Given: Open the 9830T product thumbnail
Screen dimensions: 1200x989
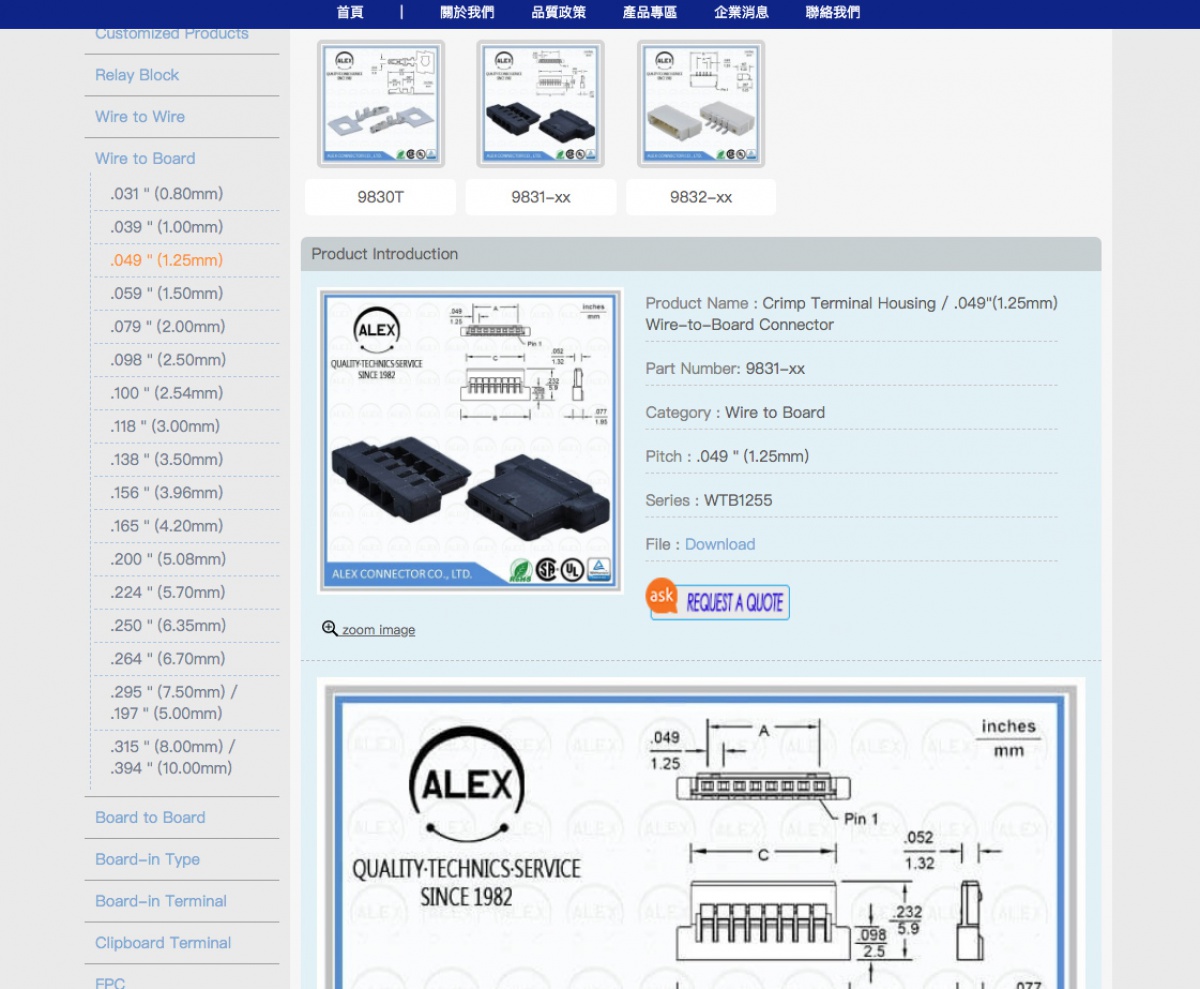Looking at the screenshot, I should pyautogui.click(x=381, y=104).
